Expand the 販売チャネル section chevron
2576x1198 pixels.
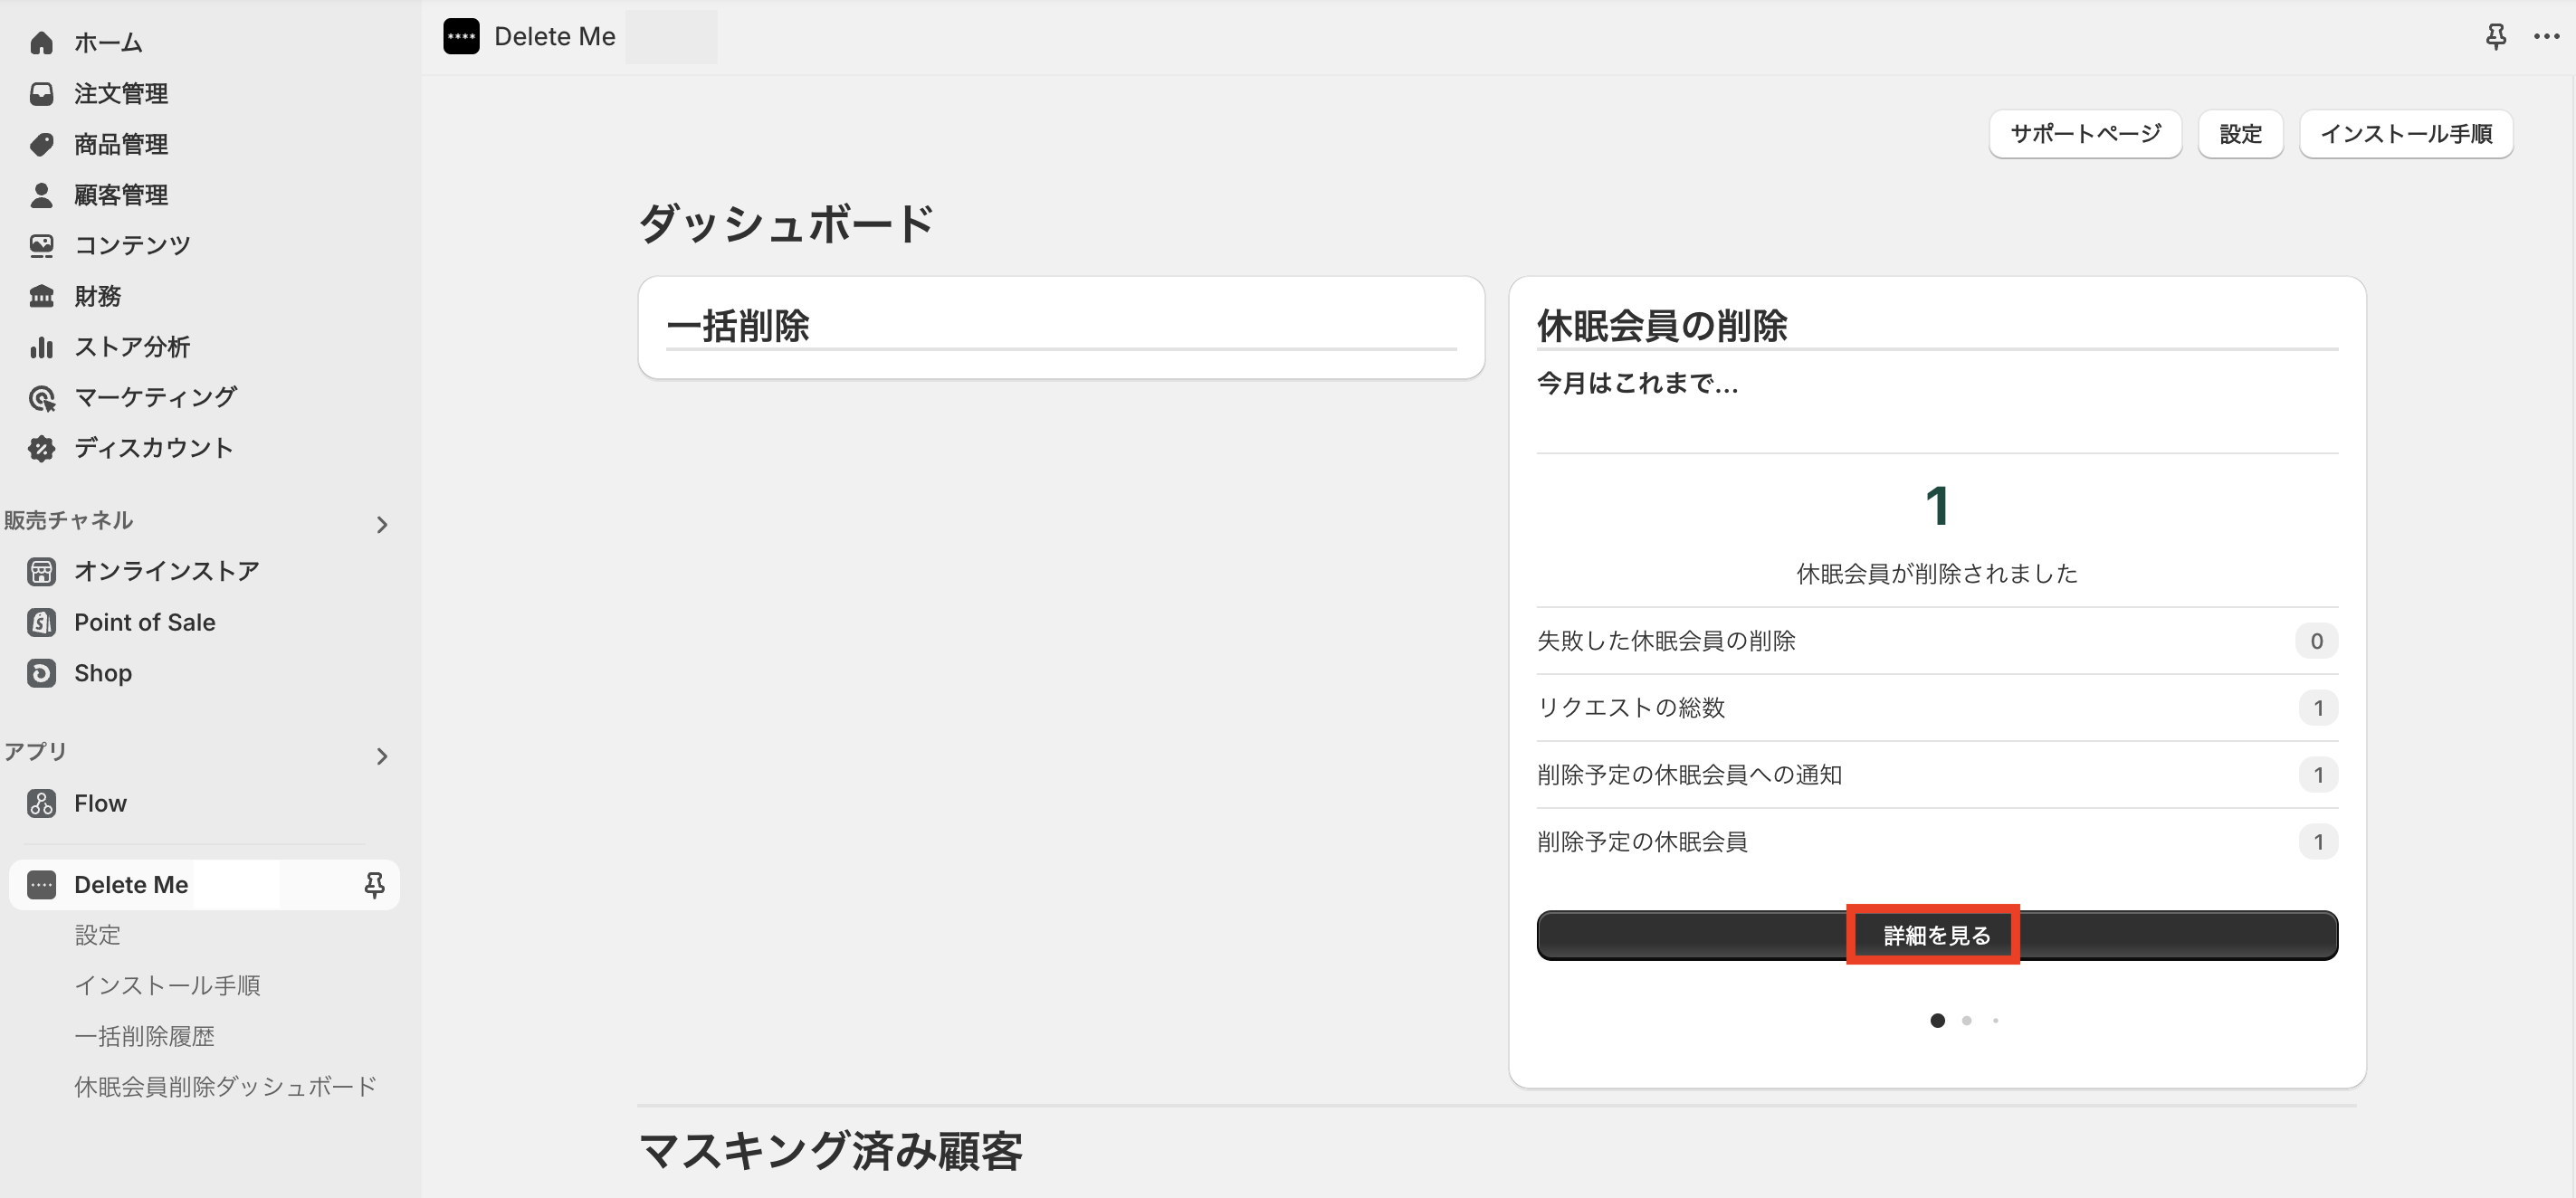382,524
